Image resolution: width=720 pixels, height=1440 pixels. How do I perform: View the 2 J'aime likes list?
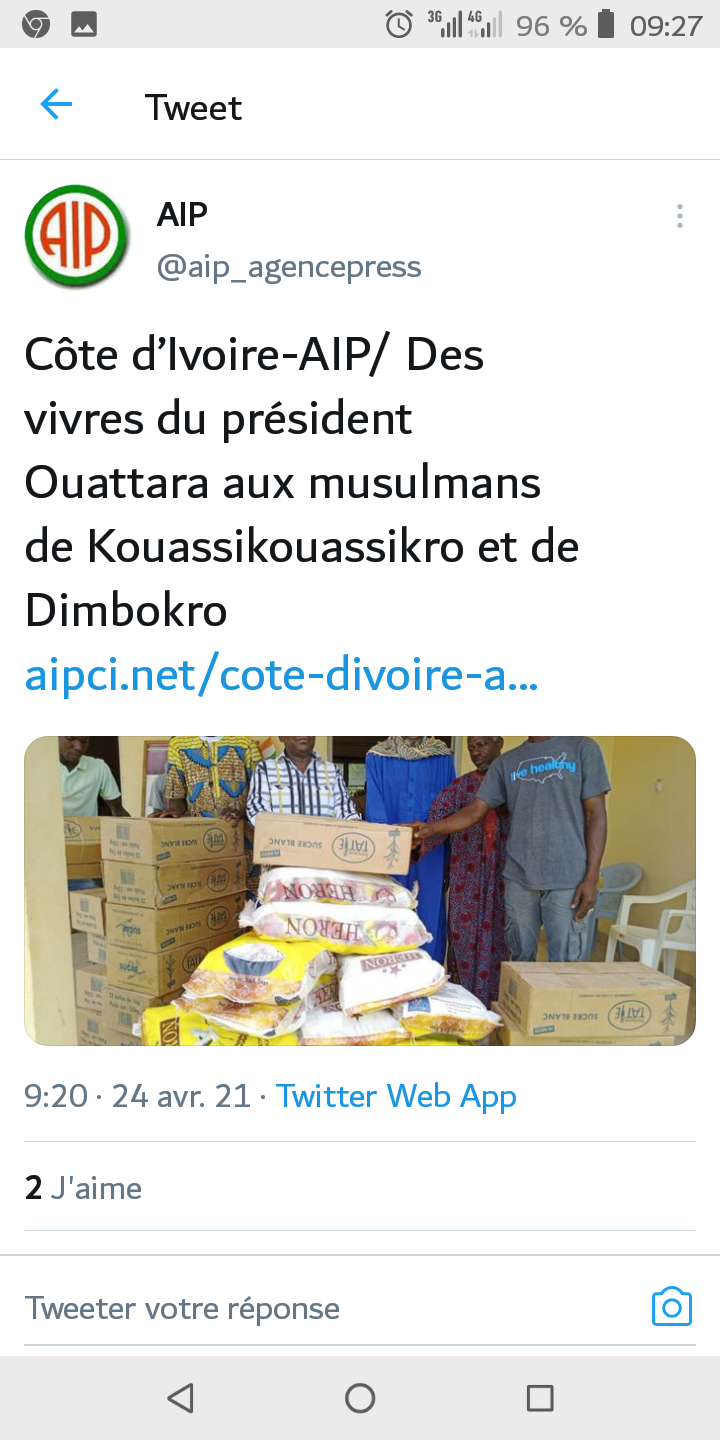tap(83, 1188)
